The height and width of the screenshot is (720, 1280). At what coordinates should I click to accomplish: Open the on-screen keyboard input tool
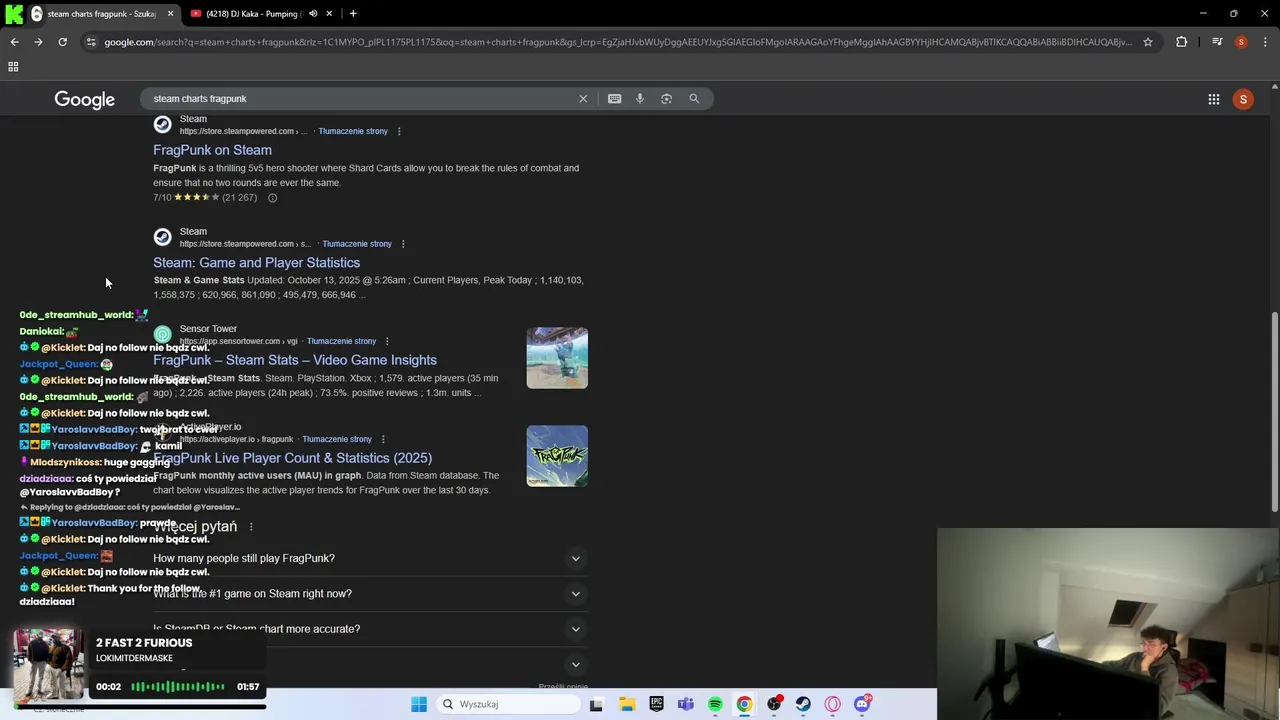coord(614,99)
